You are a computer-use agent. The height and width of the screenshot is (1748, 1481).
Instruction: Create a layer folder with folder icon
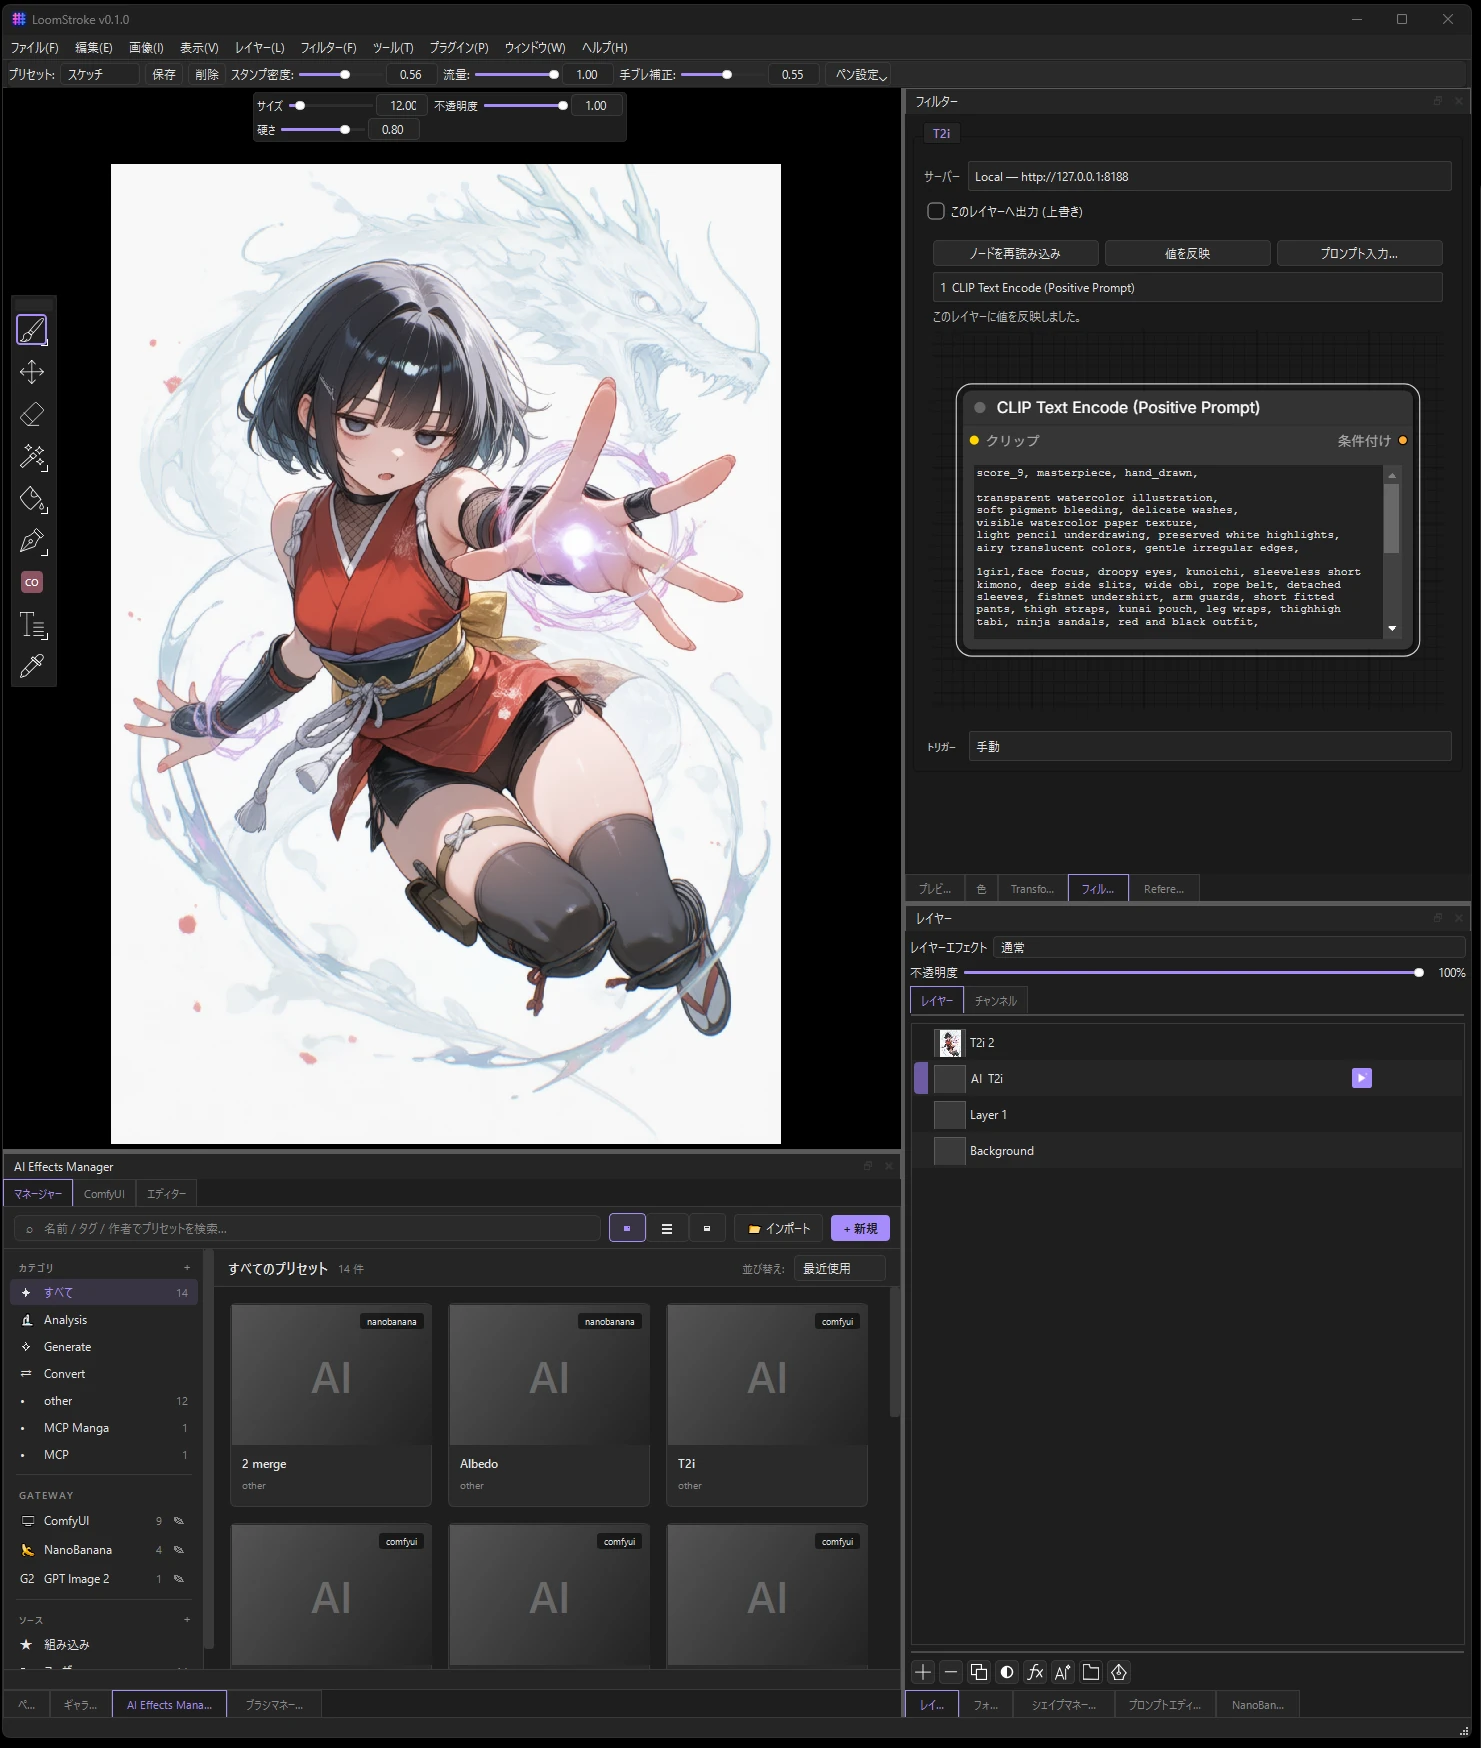(1091, 1672)
